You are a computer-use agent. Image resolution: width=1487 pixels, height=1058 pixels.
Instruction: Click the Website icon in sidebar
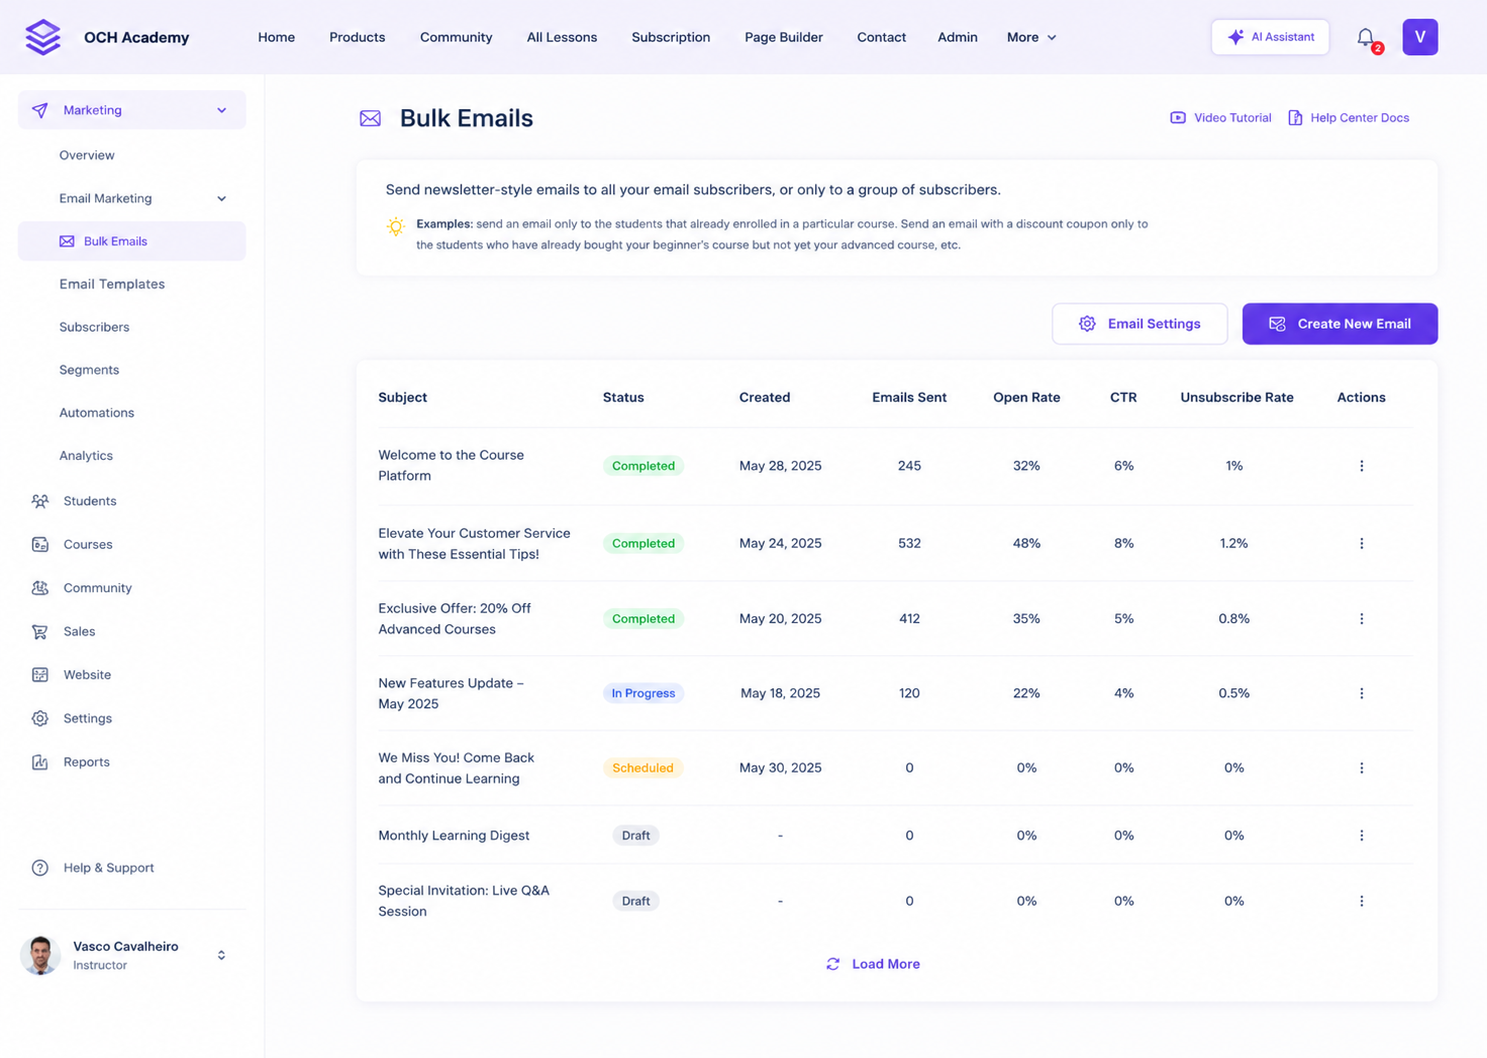(40, 675)
